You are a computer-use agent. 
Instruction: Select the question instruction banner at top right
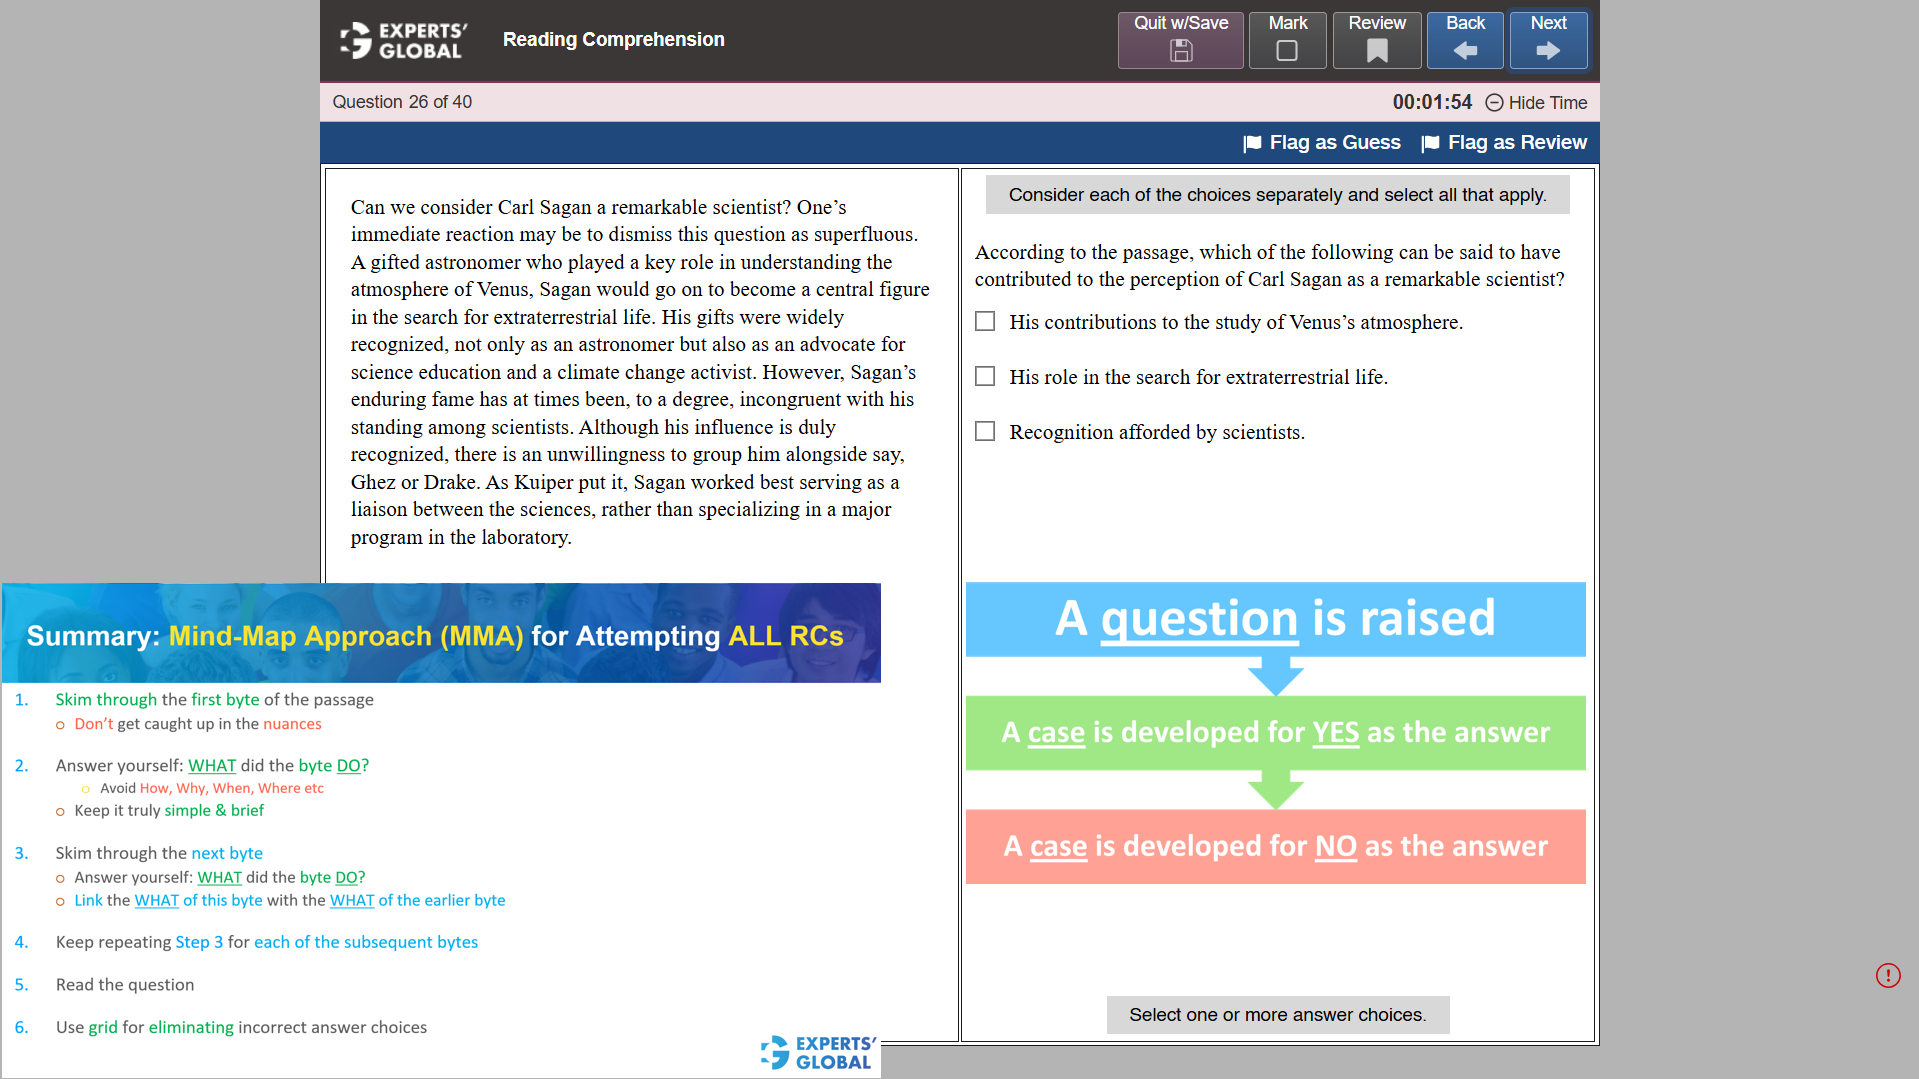tap(1277, 194)
